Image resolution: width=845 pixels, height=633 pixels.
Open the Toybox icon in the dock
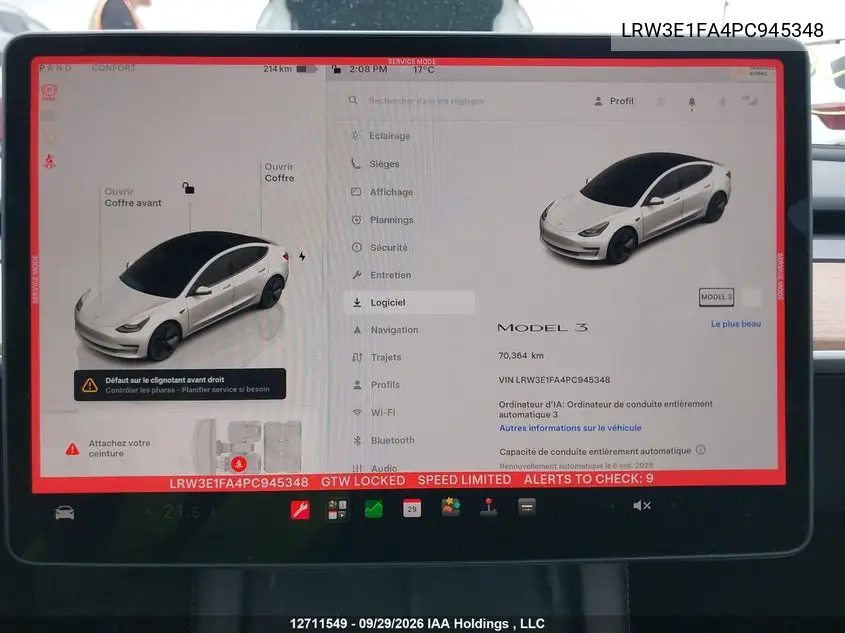pos(451,507)
